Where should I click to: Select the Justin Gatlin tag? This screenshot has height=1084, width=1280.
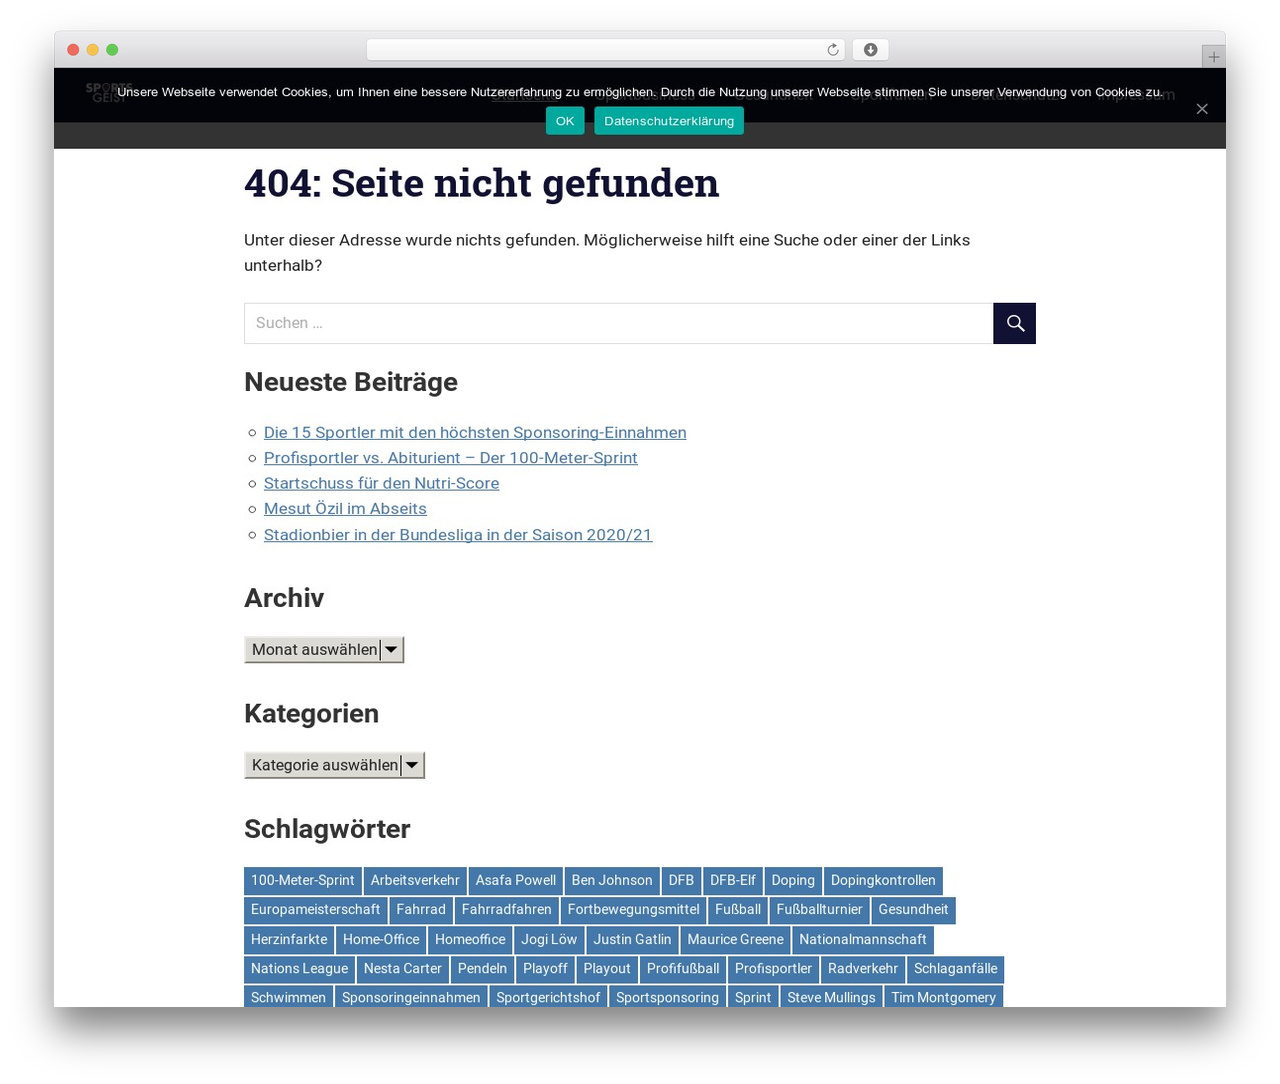coord(632,940)
